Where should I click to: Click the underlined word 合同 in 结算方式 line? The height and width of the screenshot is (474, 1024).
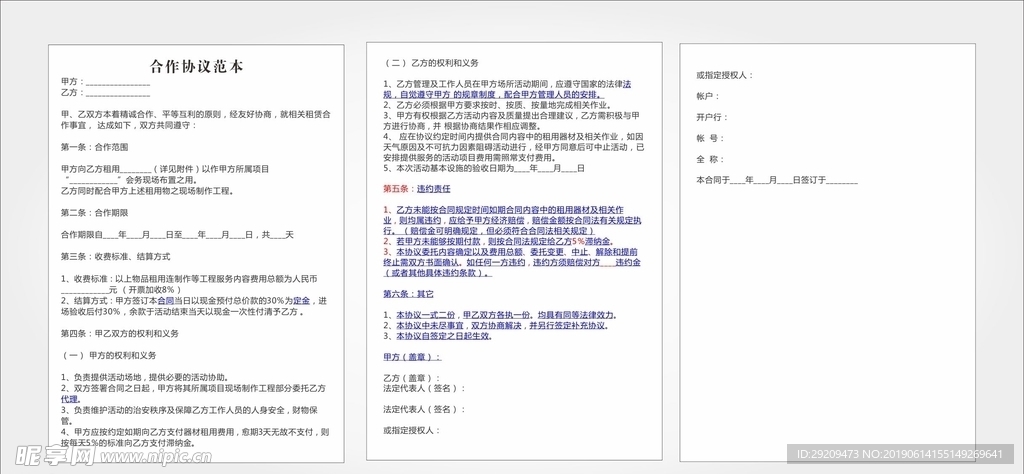coord(165,301)
